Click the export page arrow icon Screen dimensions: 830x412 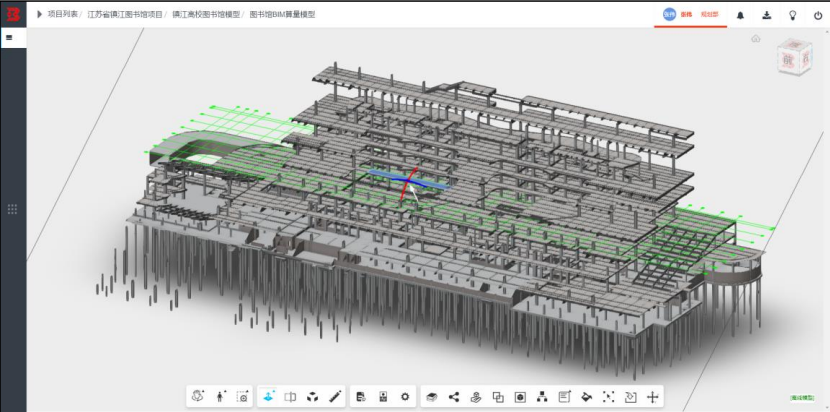pyautogui.click(x=630, y=397)
